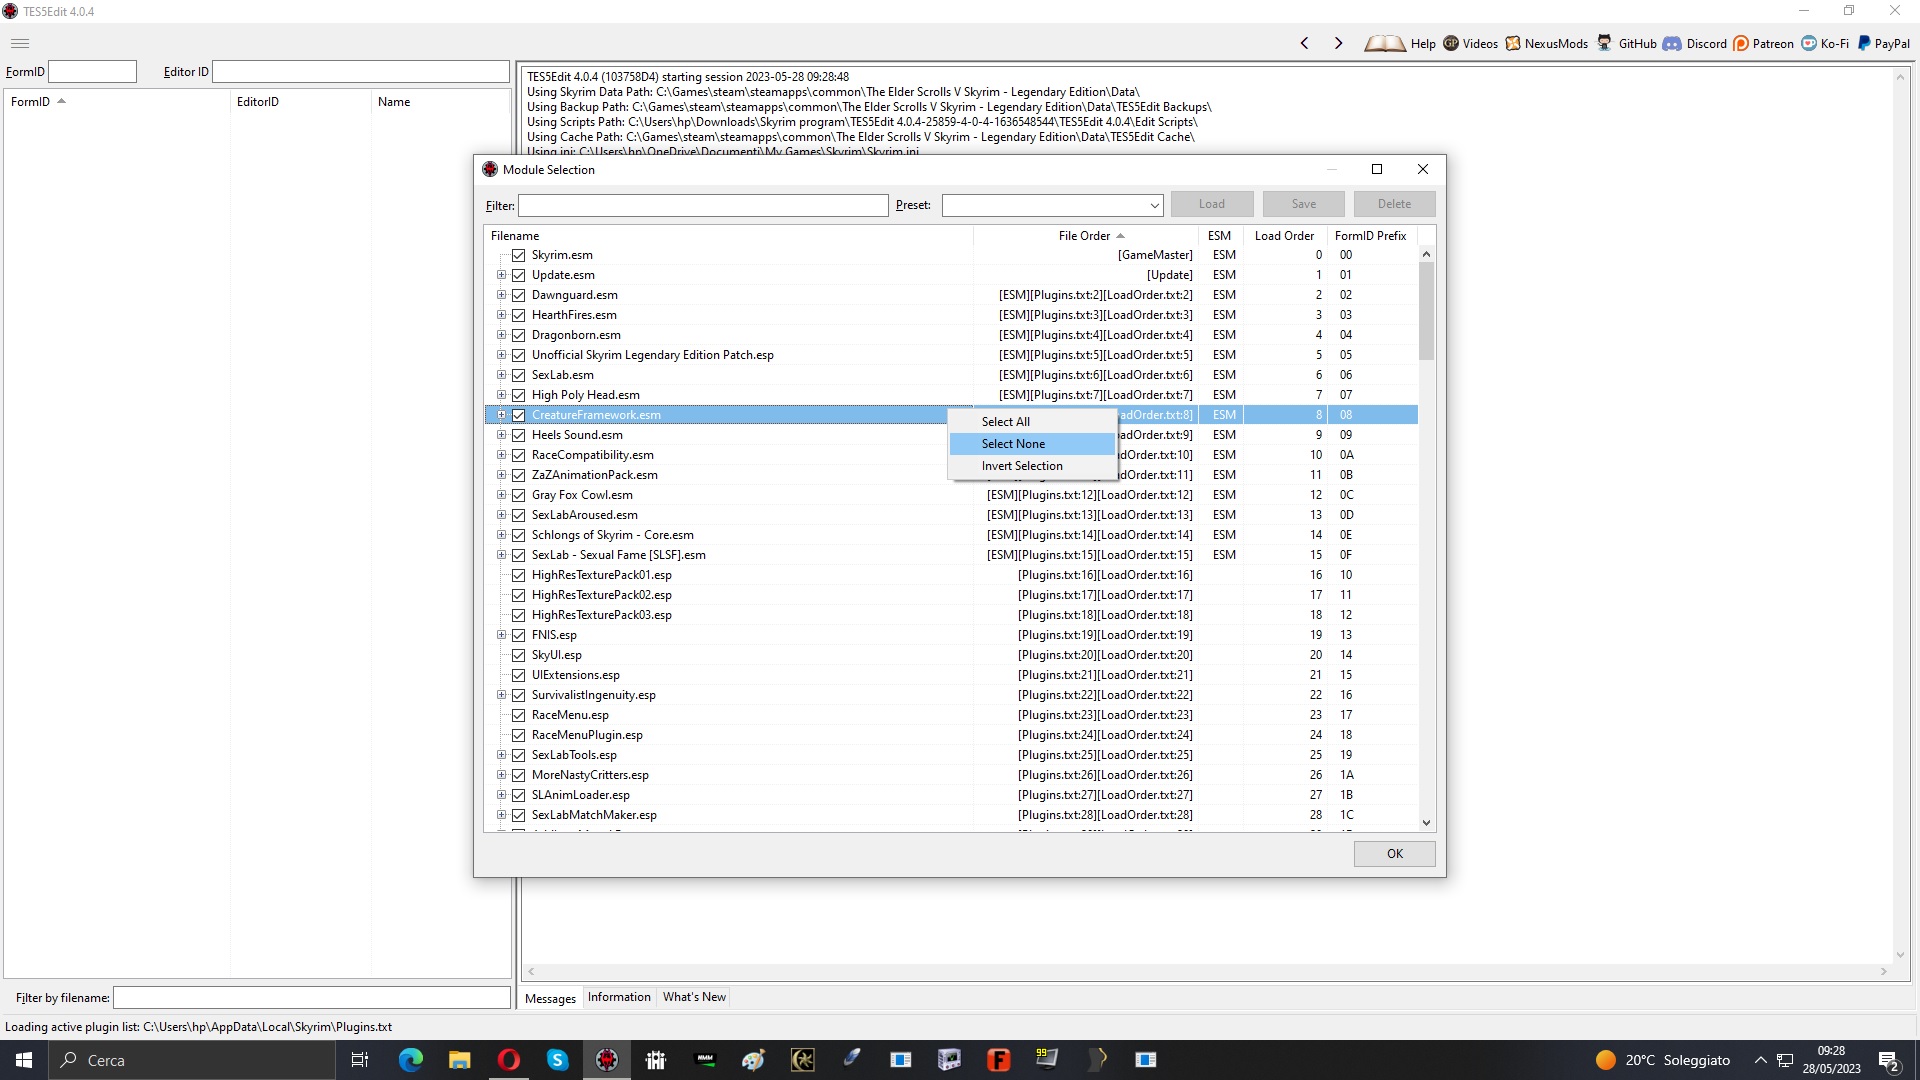1920x1080 pixels.
Task: Open weather widget 20°C Soleggiato
Action: pyautogui.click(x=1663, y=1060)
